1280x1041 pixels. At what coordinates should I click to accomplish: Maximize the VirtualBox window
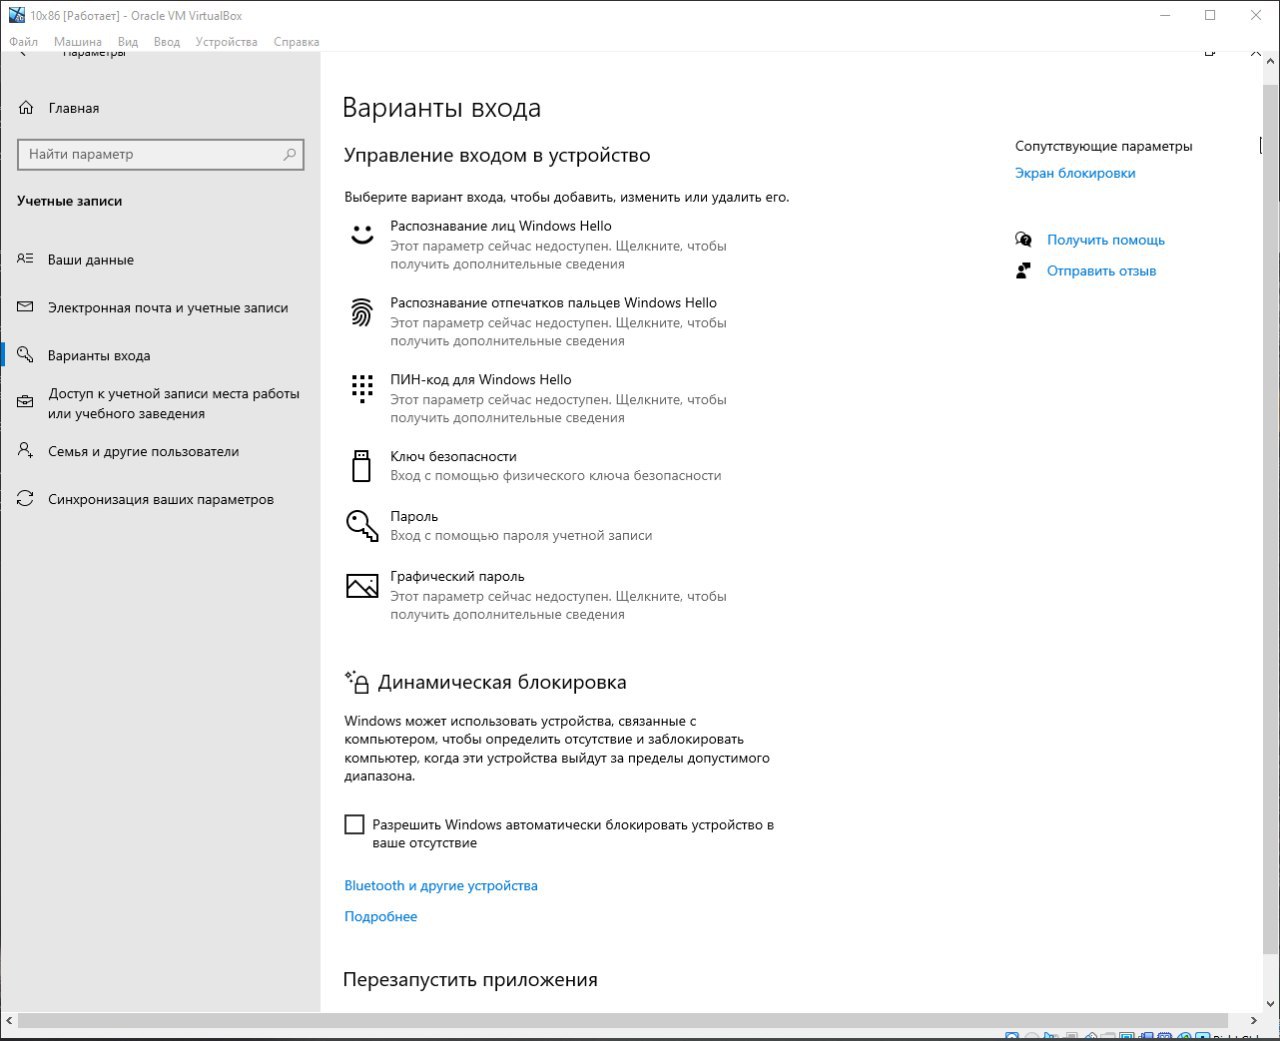(1210, 15)
